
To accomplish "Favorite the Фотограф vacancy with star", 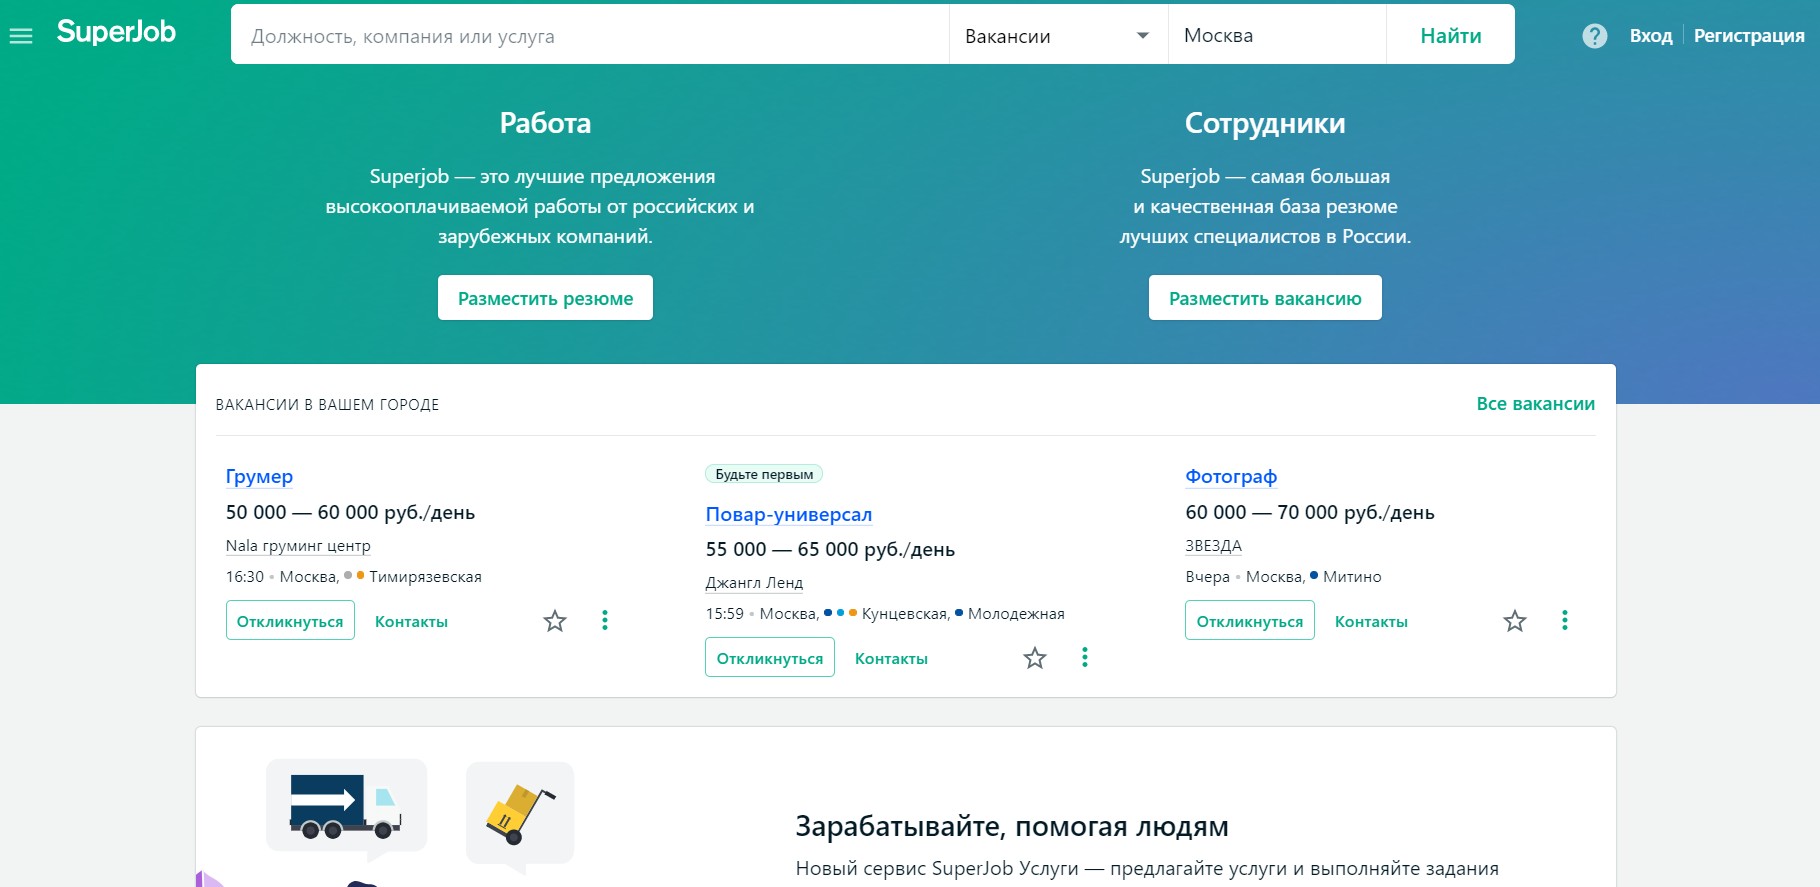I will 1515,621.
